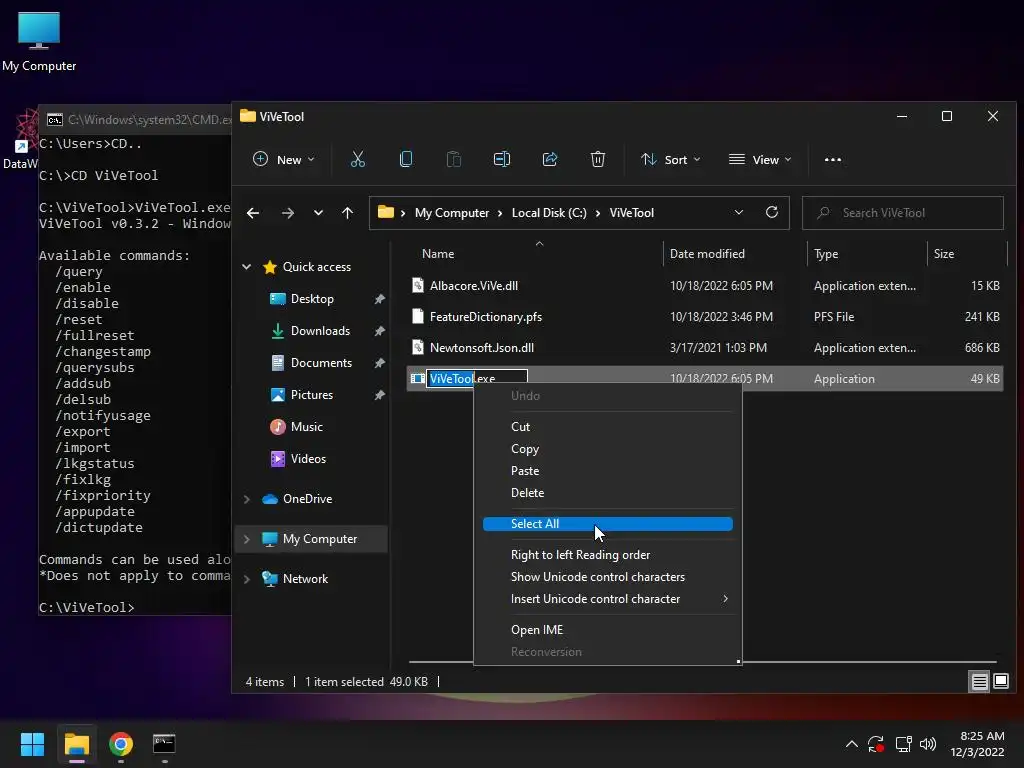Open recent locations dropdown arrow
Image resolution: width=1024 pixels, height=768 pixels.
tap(318, 213)
